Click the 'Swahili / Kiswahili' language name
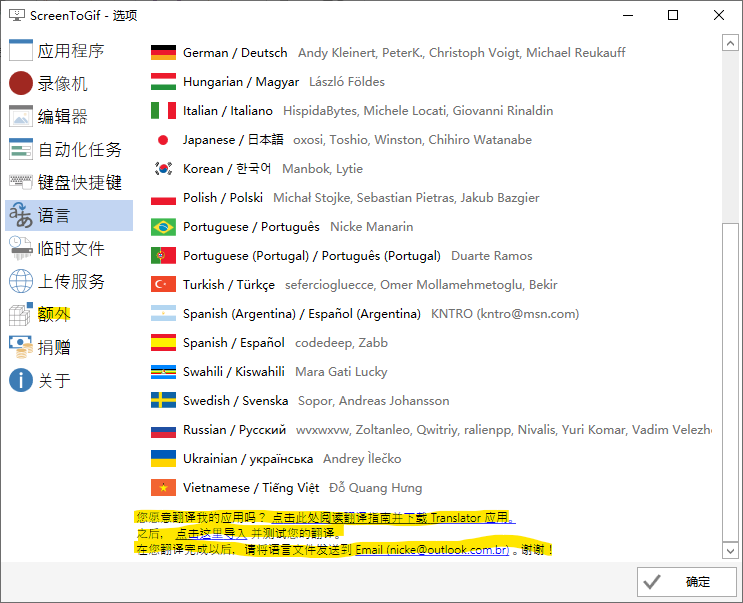 234,372
